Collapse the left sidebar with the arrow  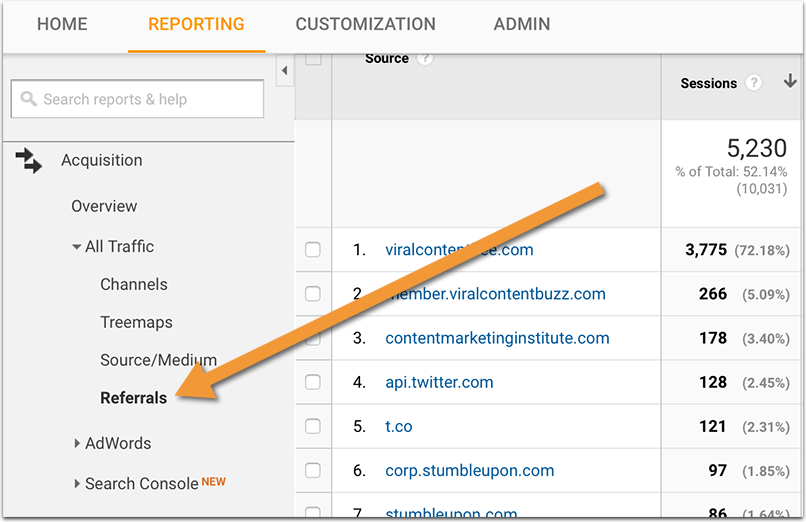point(284,70)
